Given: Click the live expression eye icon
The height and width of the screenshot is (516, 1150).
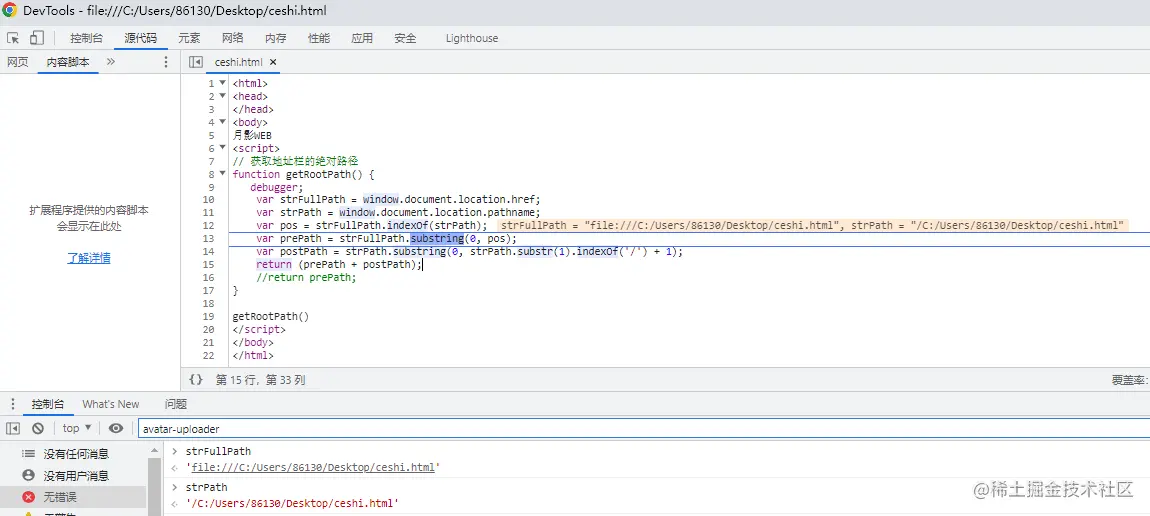Looking at the screenshot, I should pos(116,428).
